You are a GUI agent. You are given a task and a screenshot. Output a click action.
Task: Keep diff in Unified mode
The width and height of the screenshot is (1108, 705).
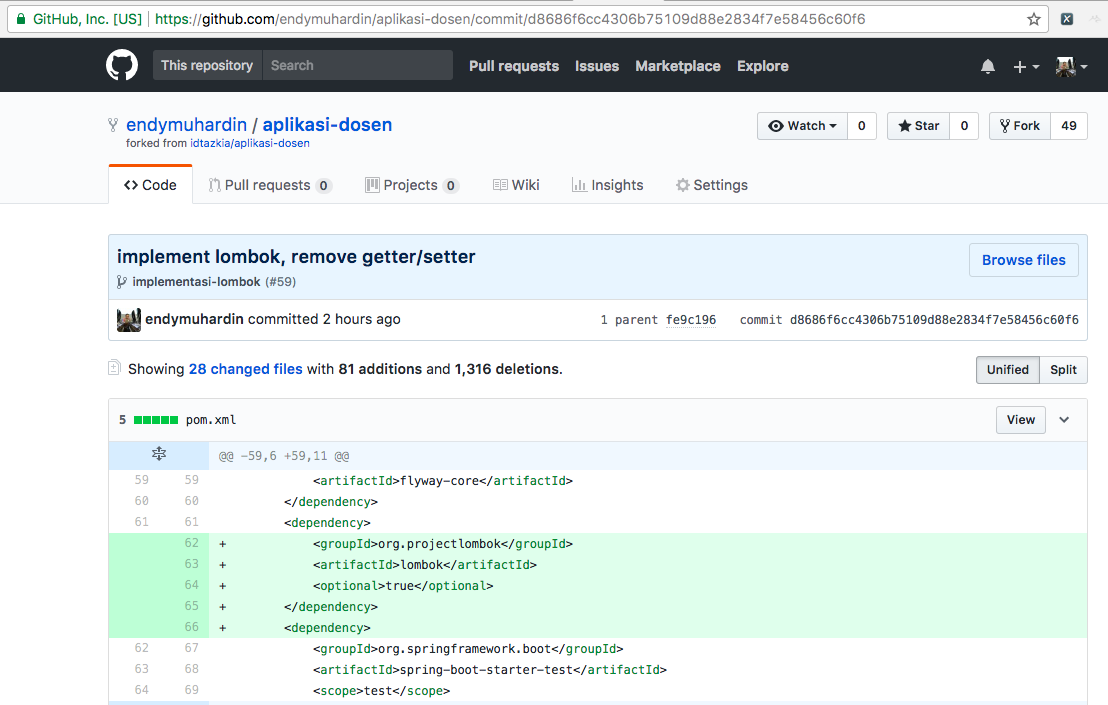(x=1007, y=369)
